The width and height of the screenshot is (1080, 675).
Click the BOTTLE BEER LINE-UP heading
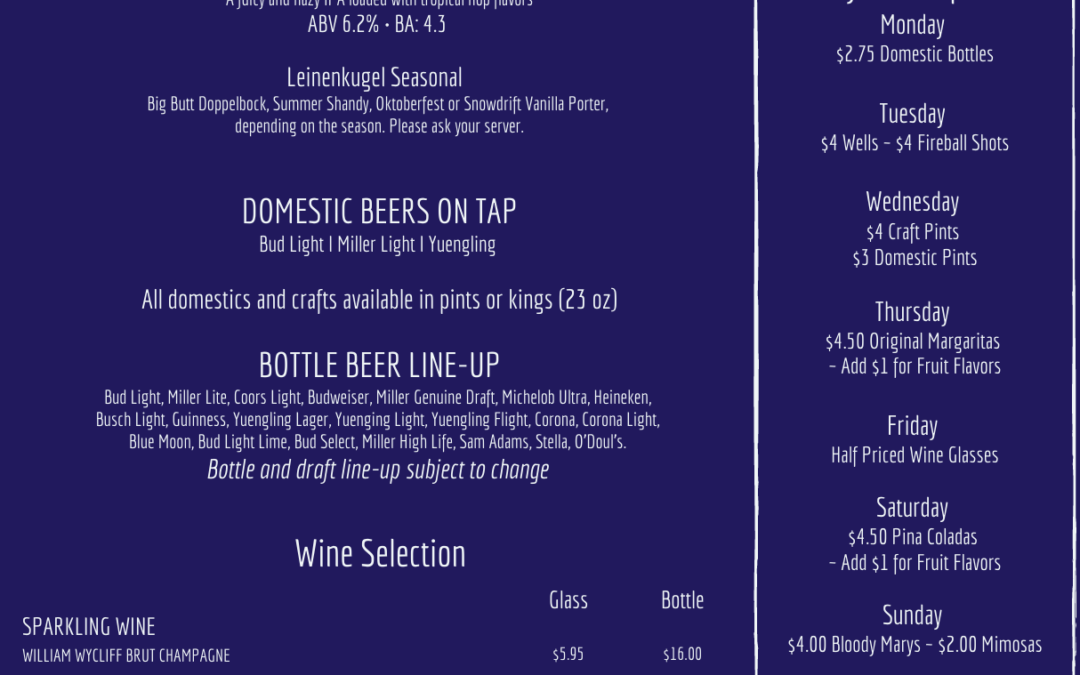379,365
